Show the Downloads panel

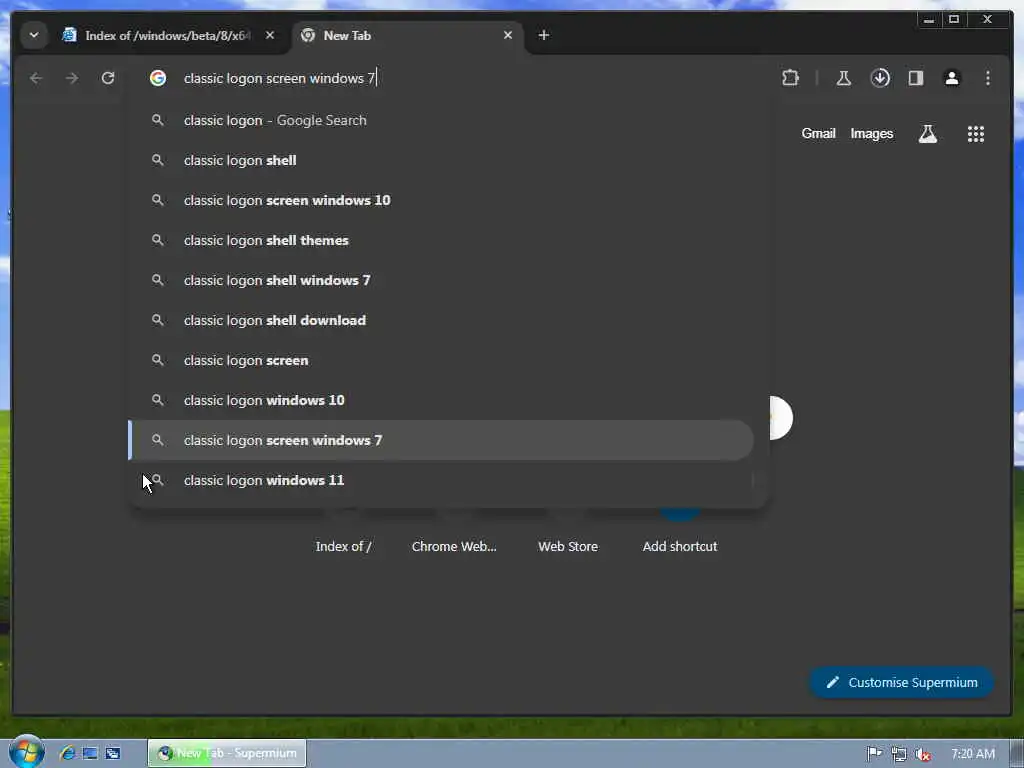[x=880, y=78]
